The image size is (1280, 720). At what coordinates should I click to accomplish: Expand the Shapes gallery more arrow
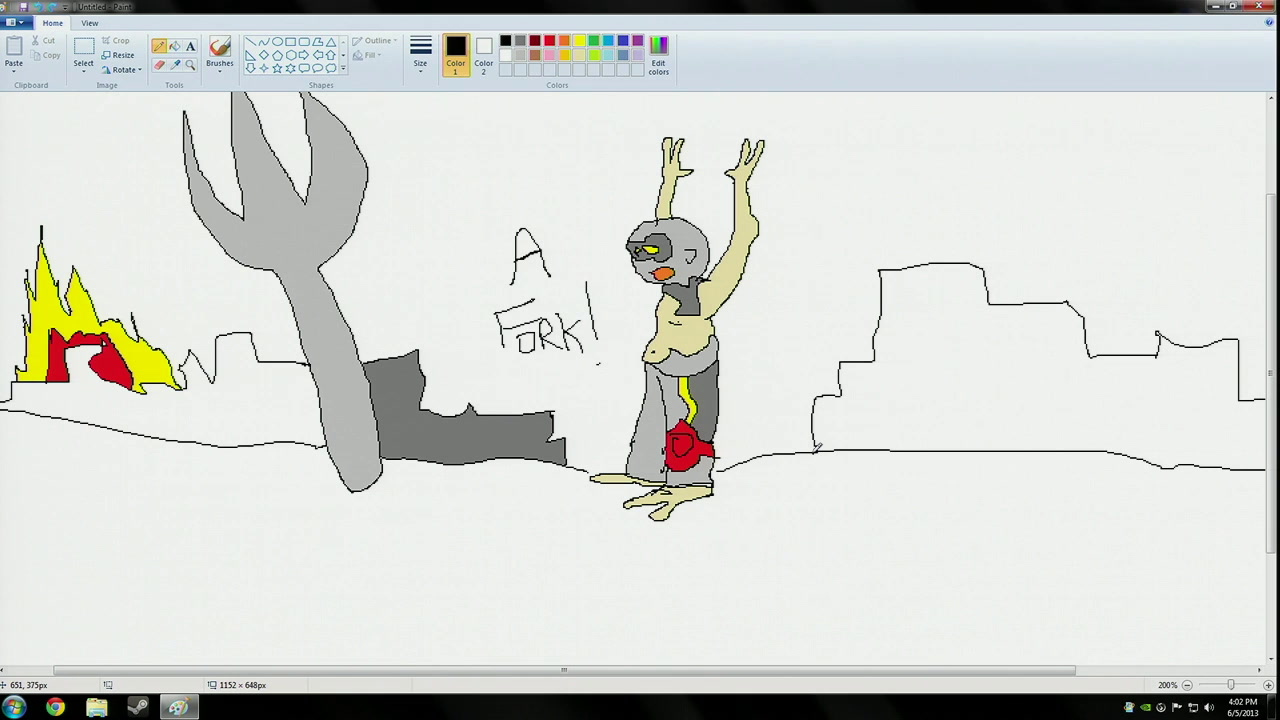(343, 69)
